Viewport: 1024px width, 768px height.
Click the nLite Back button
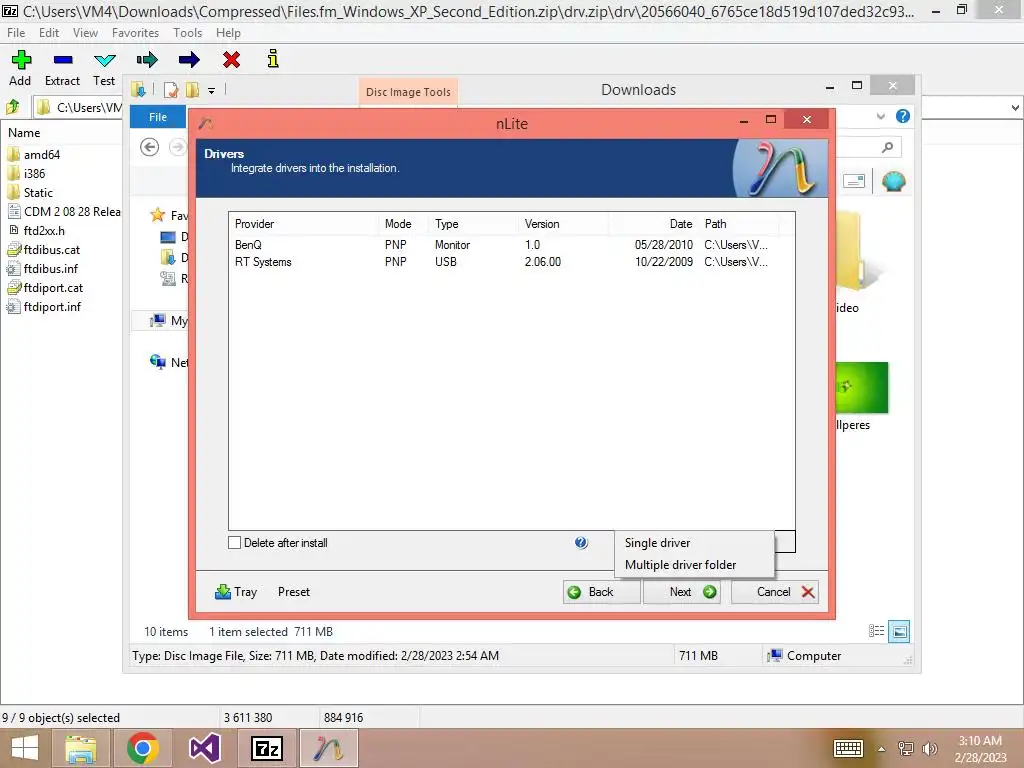pos(601,592)
